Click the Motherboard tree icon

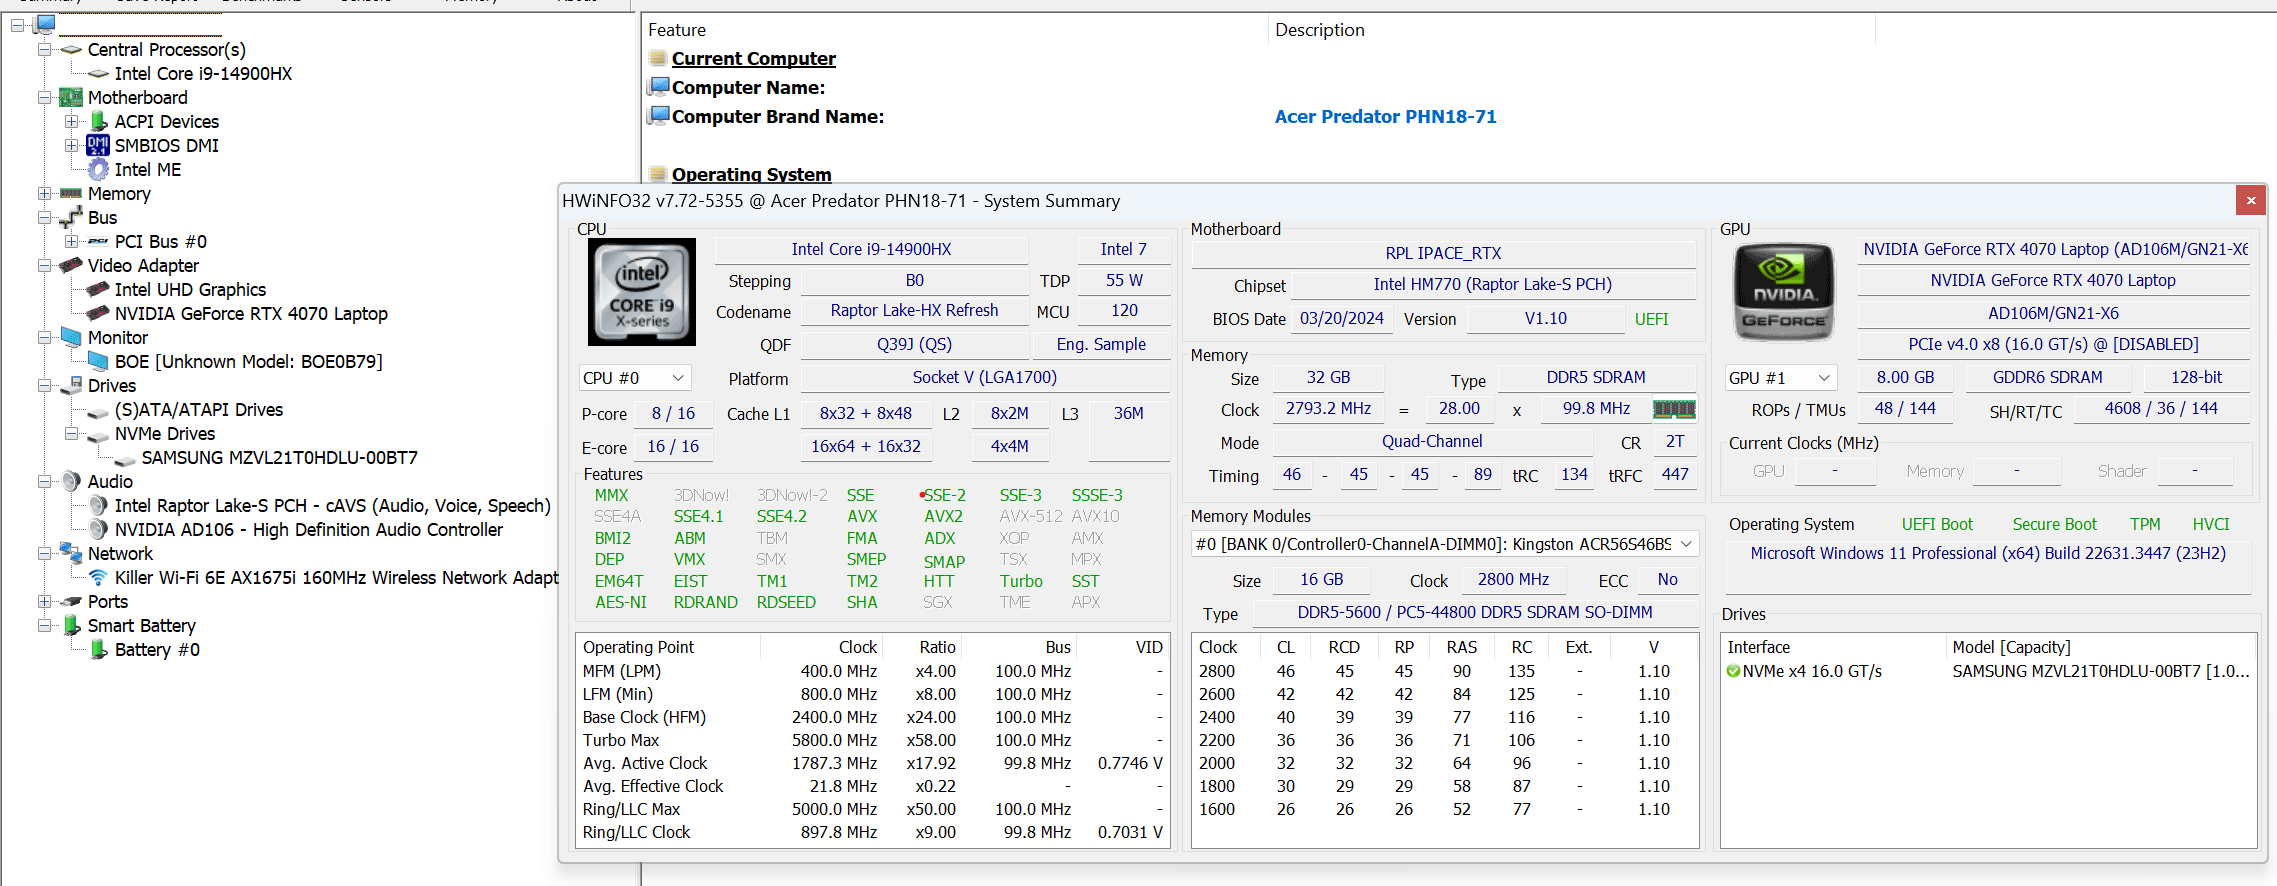pyautogui.click(x=71, y=98)
